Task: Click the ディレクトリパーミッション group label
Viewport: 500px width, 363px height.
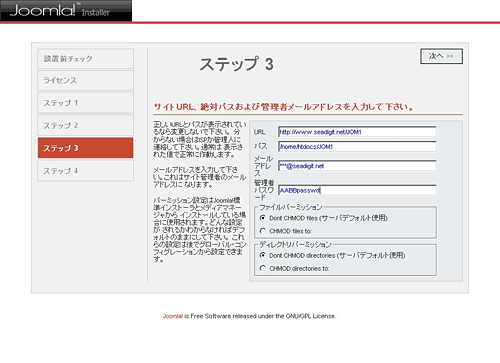Action: 295,245
